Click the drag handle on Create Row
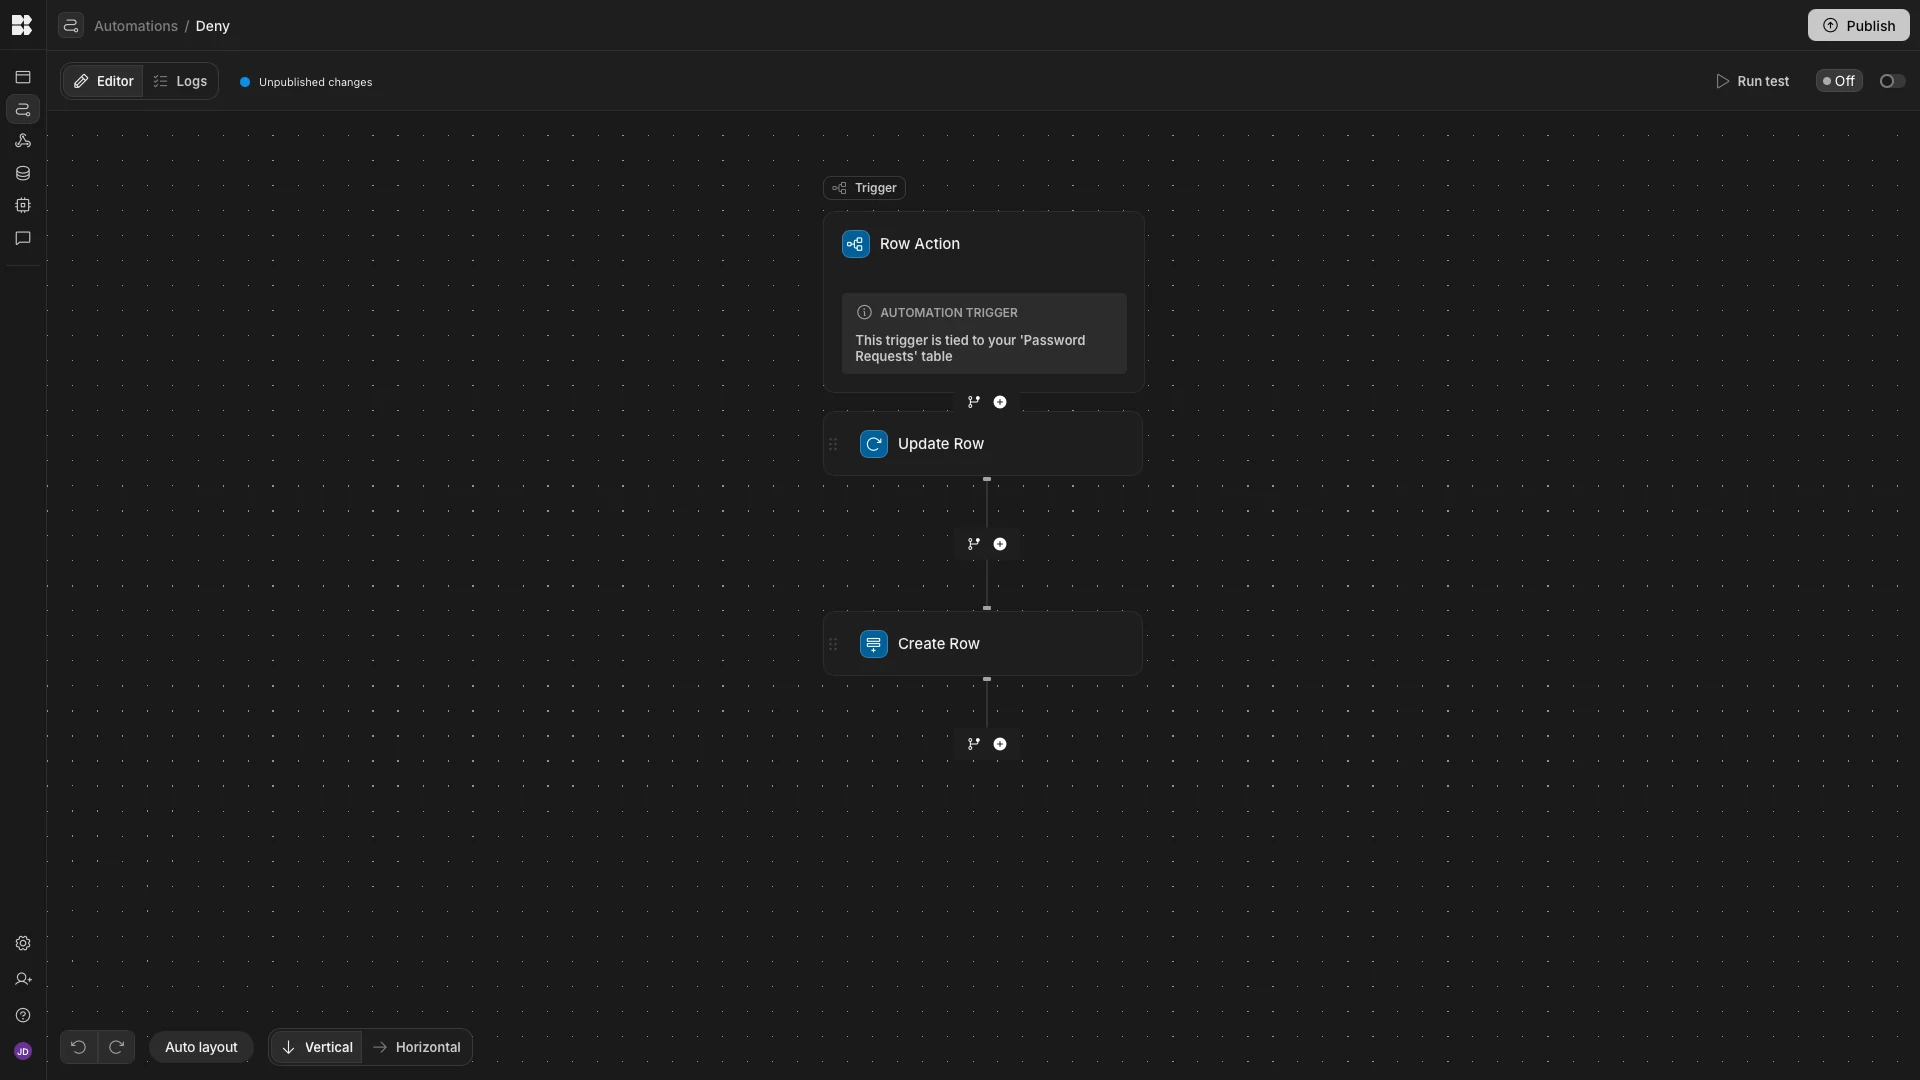1920x1080 pixels. tap(833, 644)
